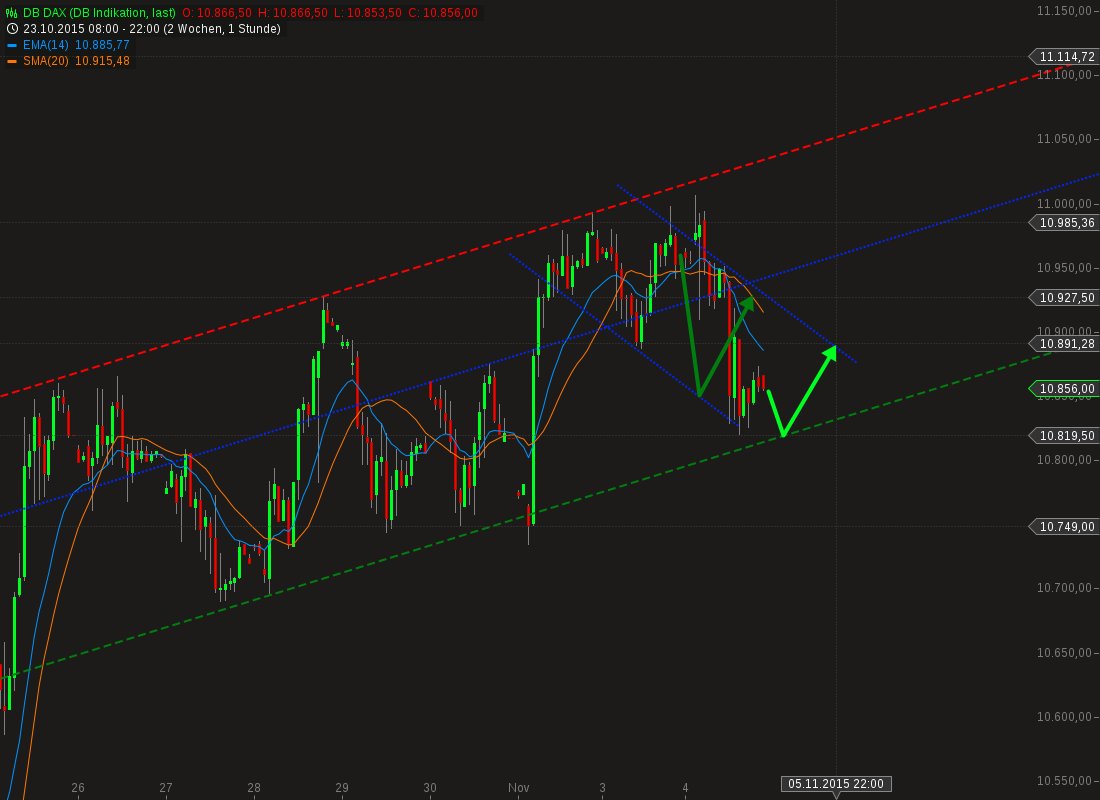Viewport: 1100px width, 800px height.
Task: Click the candlestick chart icon beside DB DAX
Action: pos(12,13)
